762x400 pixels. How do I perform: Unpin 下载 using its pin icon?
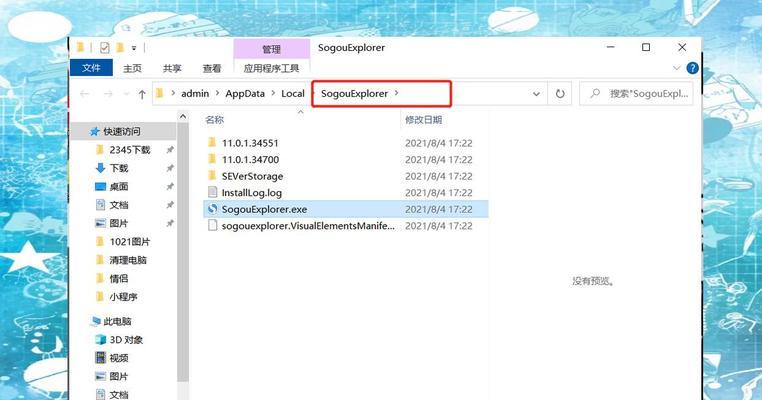(x=170, y=168)
